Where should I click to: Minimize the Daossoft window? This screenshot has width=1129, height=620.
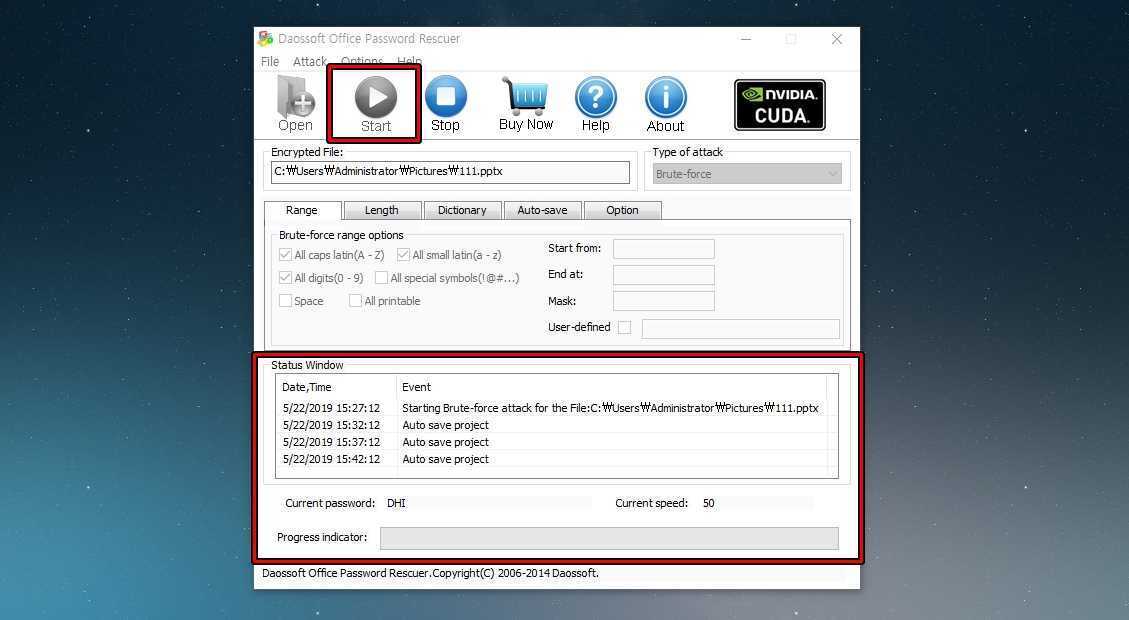[746, 39]
